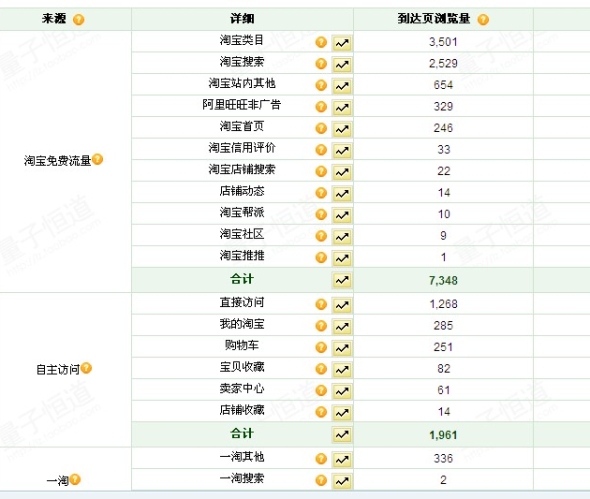This screenshot has height=499, width=590.
Task: Open trend chart for 一淘搜索
Action: [x=342, y=481]
